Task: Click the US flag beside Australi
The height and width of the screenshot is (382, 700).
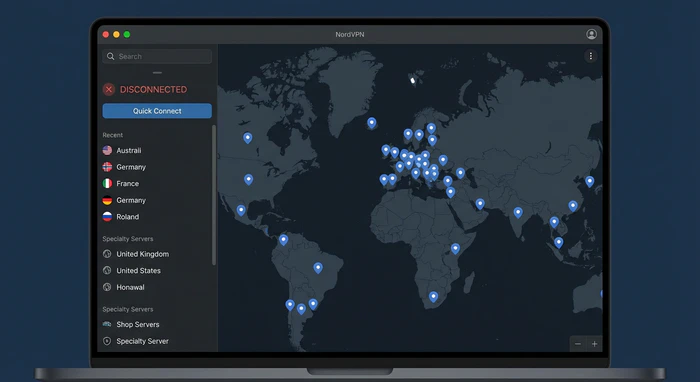Action: point(107,150)
